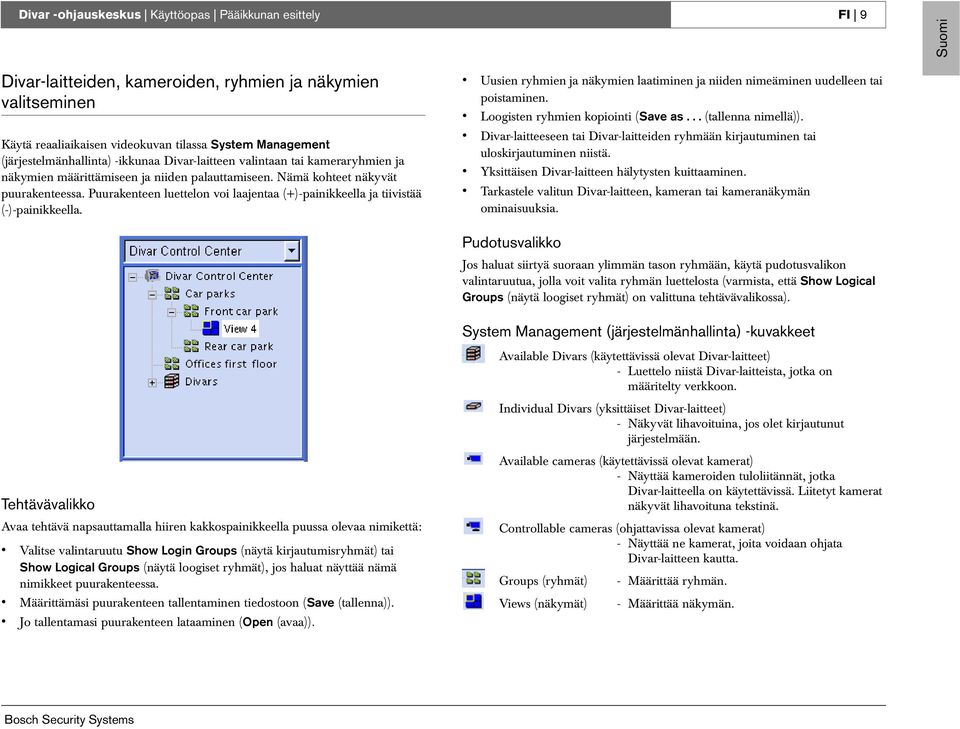Select Car parks label in the tree
960x729 pixels.
[x=210, y=294]
